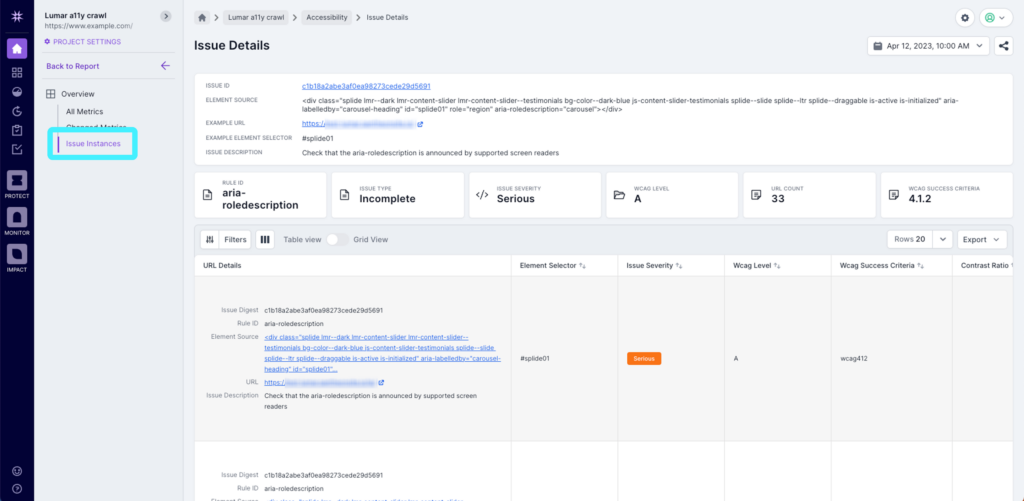
Task: Switch to the MONITOR app
Action: (17, 221)
